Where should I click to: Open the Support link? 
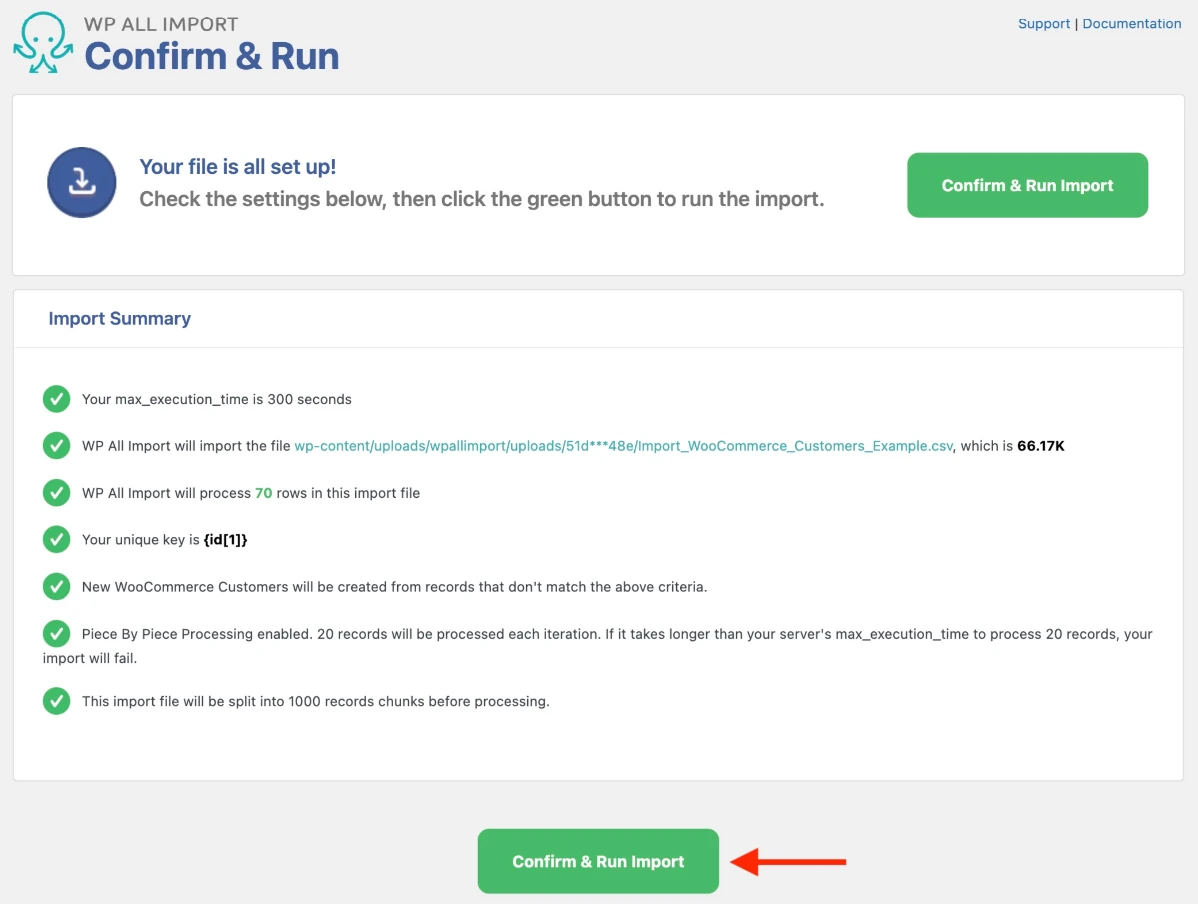coord(1044,24)
